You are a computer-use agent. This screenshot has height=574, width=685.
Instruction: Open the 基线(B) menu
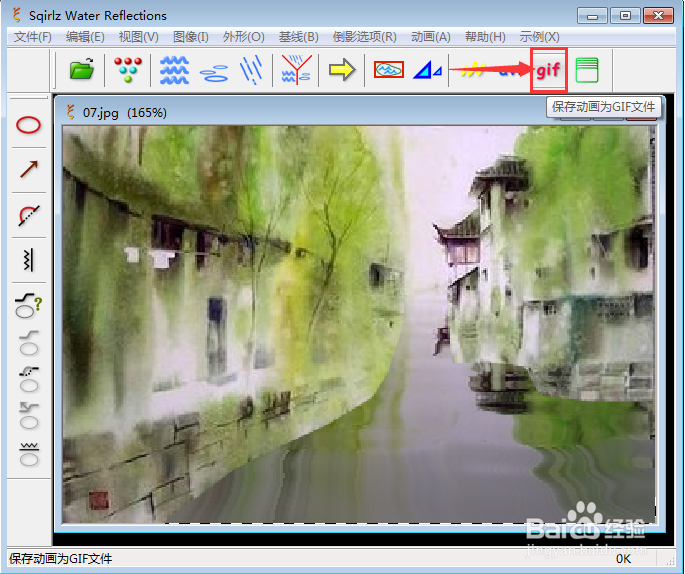click(x=298, y=37)
